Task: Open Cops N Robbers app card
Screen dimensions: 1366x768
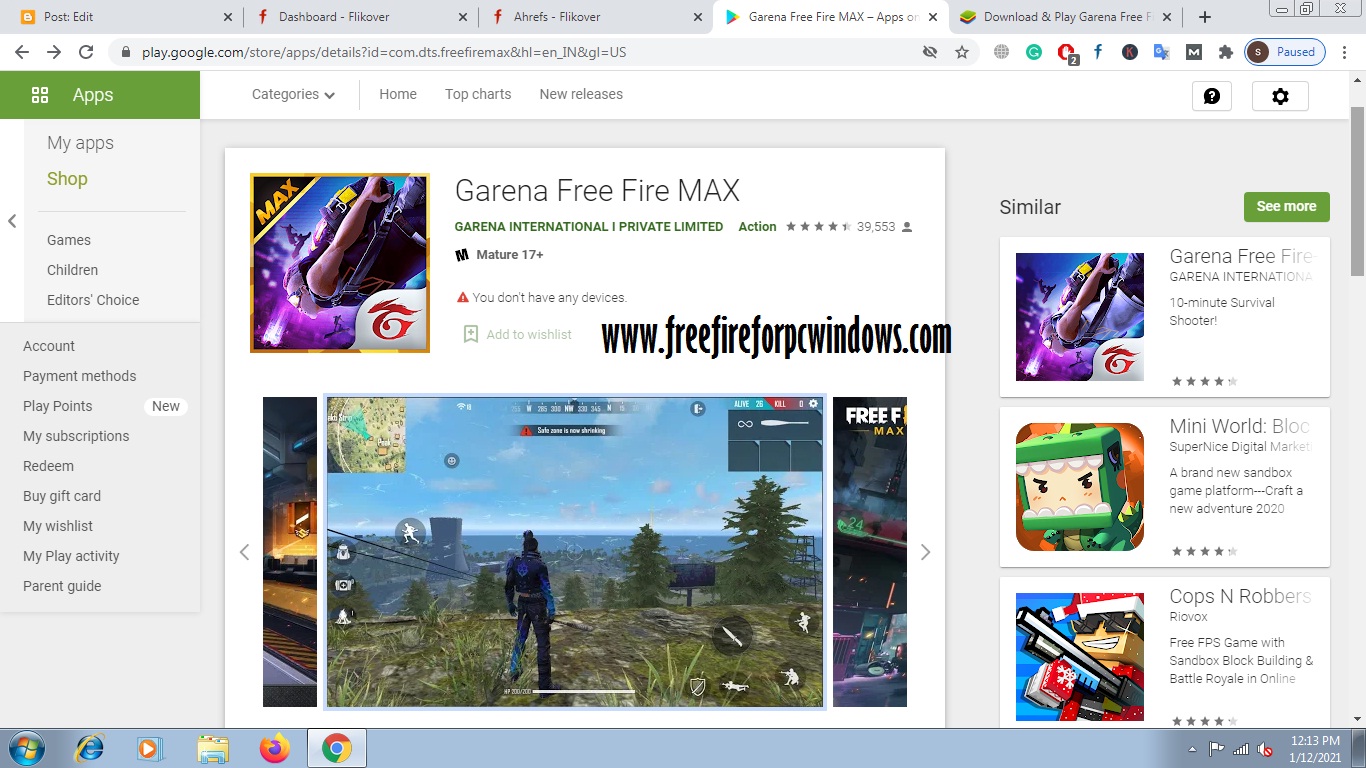Action: (x=1165, y=653)
